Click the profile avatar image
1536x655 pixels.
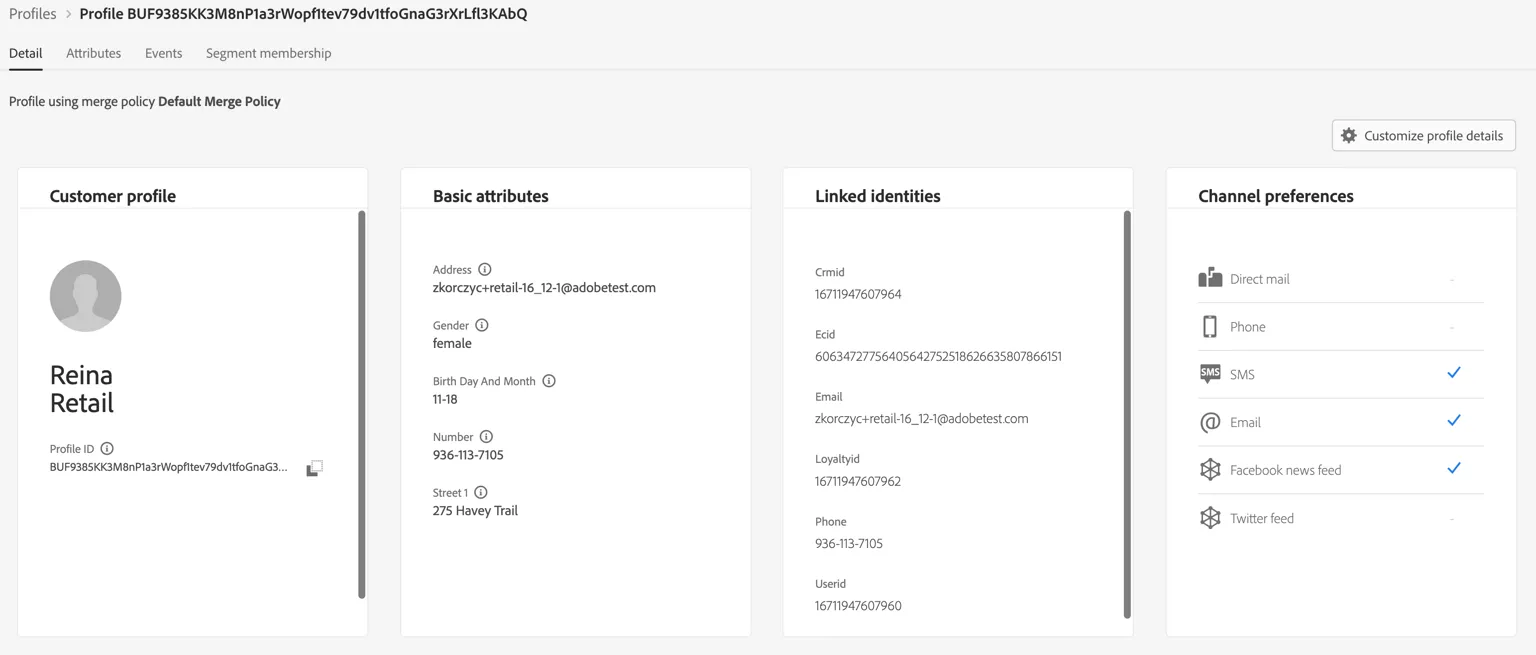pyautogui.click(x=86, y=296)
